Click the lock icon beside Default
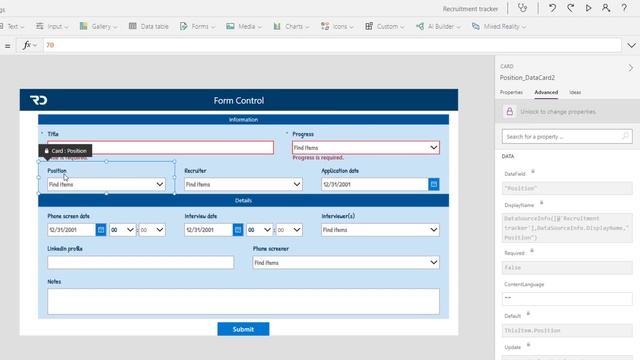This screenshot has height=360, width=640. click(528, 314)
